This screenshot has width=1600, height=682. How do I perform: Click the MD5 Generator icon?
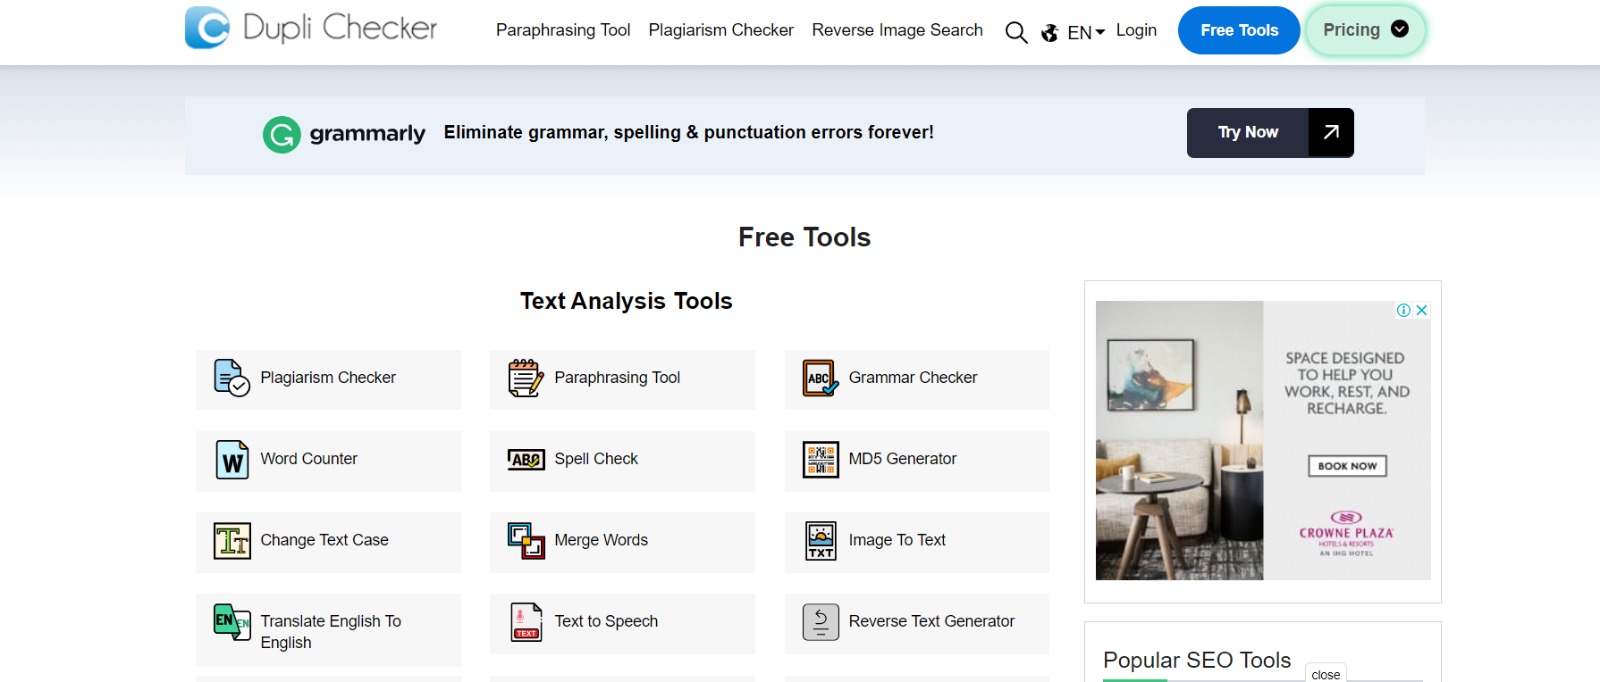821,460
